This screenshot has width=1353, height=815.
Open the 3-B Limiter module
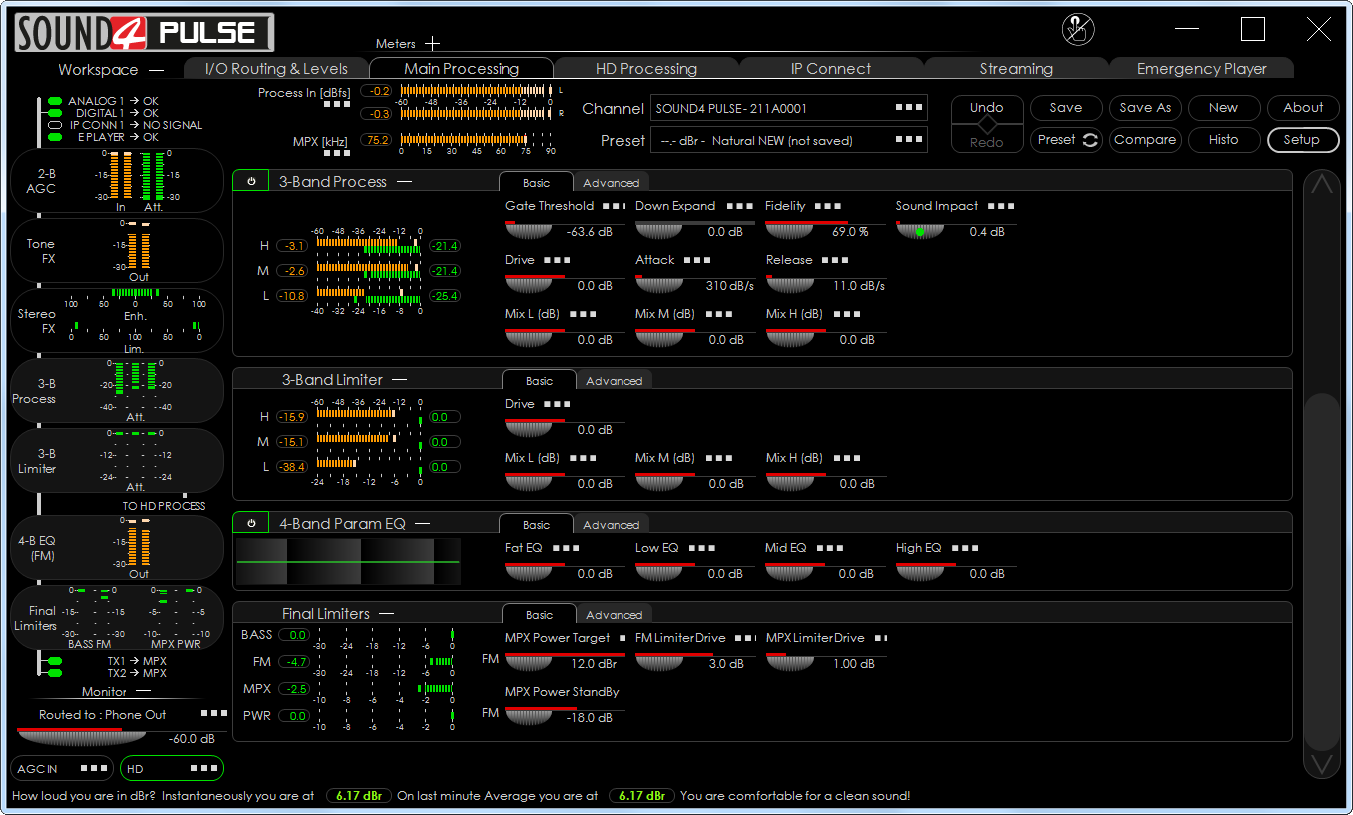pos(117,461)
